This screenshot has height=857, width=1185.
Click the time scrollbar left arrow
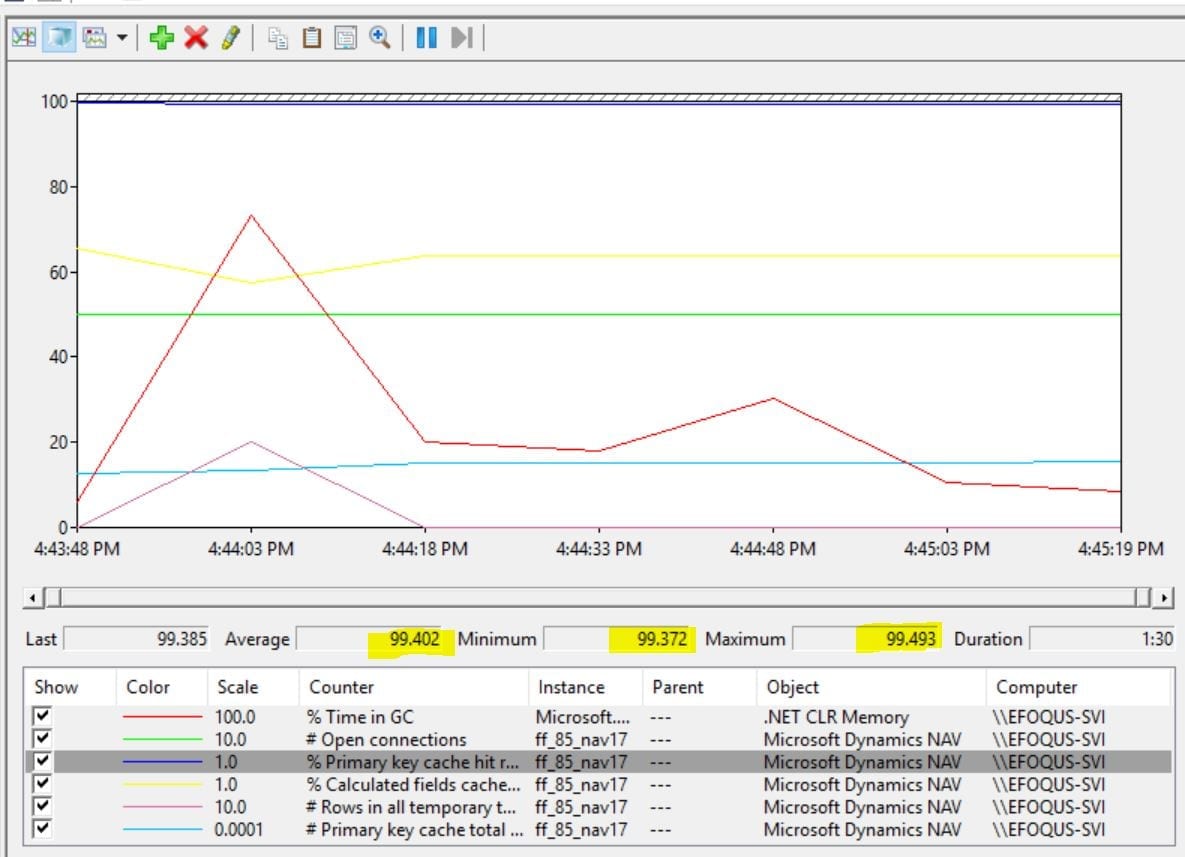pyautogui.click(x=32, y=598)
